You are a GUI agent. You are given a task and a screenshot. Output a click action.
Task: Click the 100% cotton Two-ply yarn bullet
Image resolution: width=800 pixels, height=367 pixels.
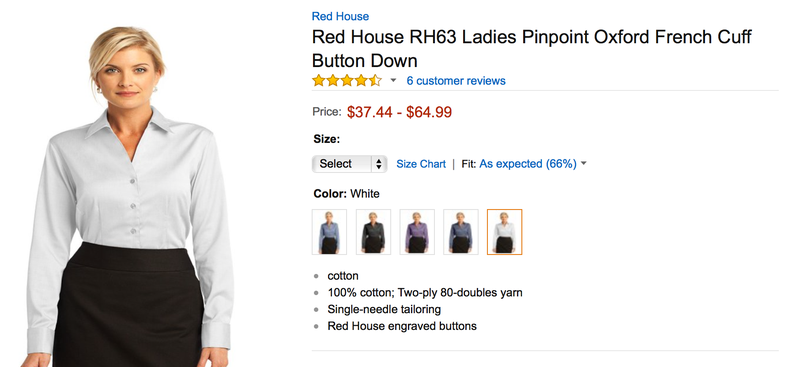pyautogui.click(x=425, y=292)
